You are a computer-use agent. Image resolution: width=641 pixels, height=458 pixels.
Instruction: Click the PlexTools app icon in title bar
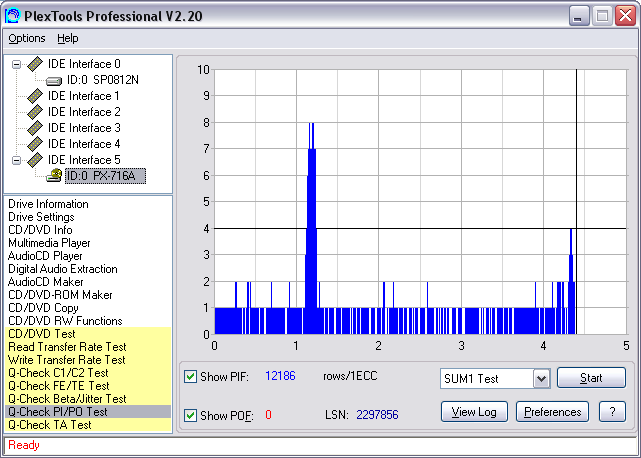click(x=12, y=16)
